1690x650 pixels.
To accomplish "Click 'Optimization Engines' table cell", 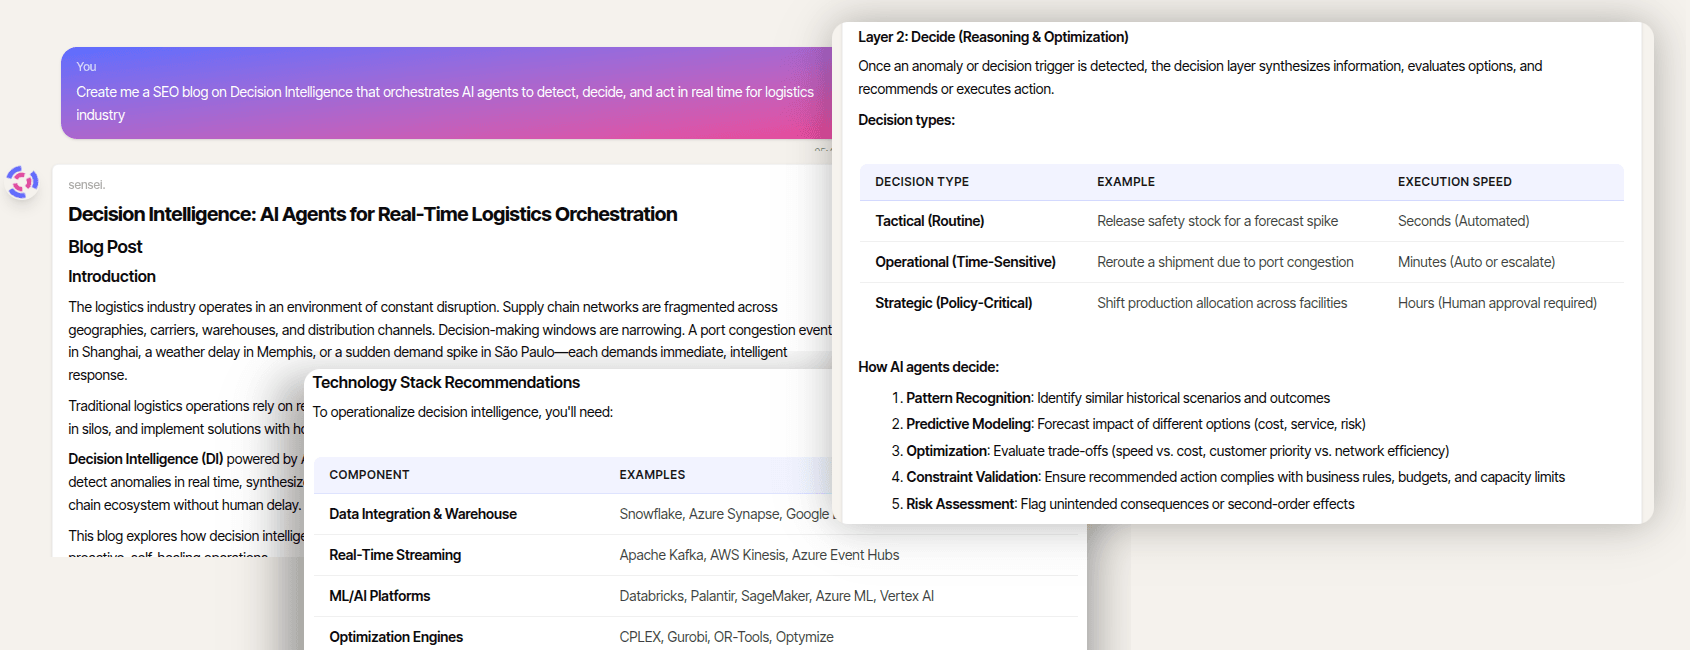I will (396, 637).
